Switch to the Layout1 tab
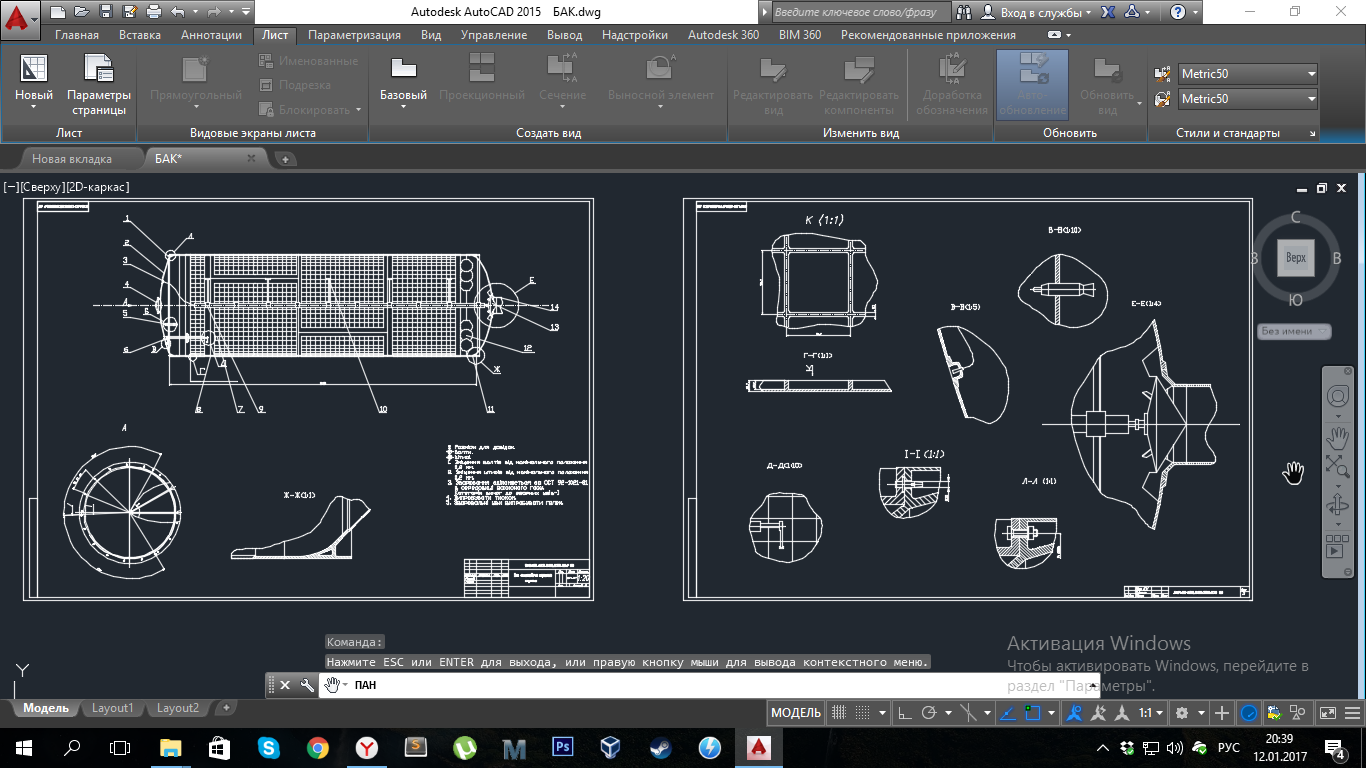Image resolution: width=1366 pixels, height=768 pixels. 113,708
